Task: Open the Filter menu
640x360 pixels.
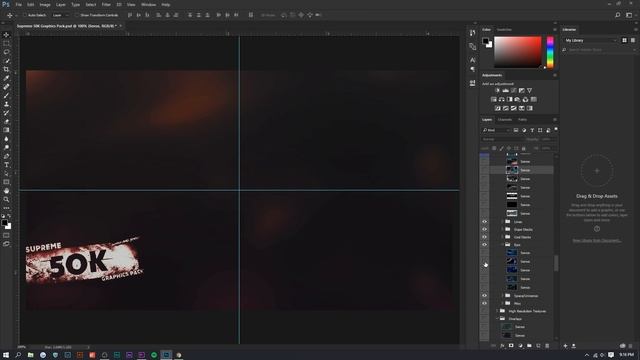Action: point(106,4)
